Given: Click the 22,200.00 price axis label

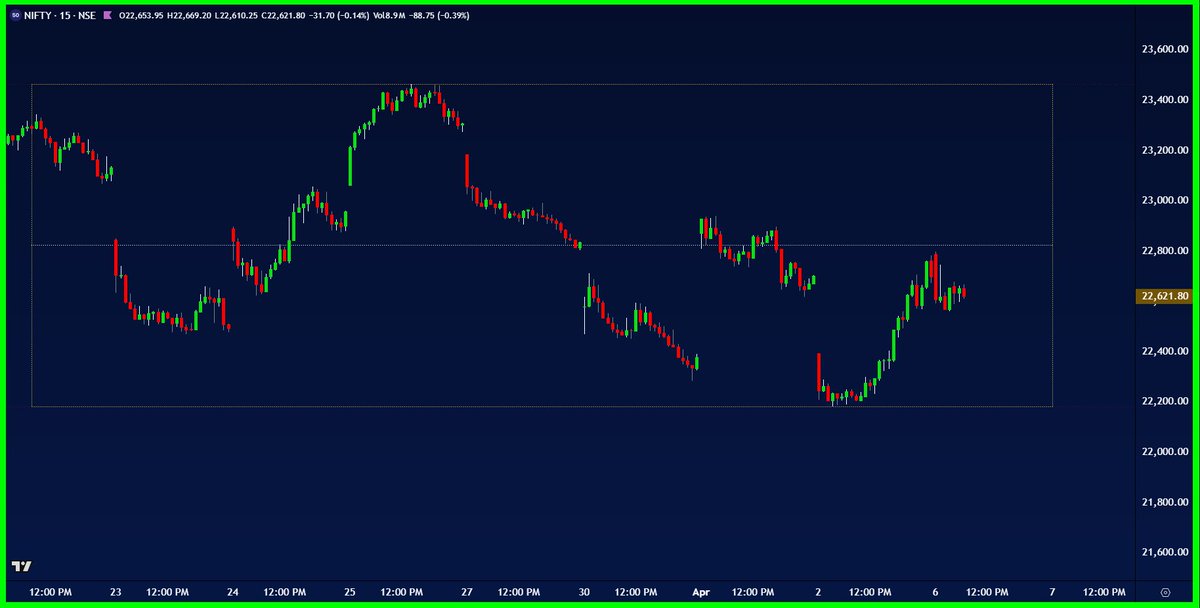Looking at the screenshot, I should pos(1165,401).
